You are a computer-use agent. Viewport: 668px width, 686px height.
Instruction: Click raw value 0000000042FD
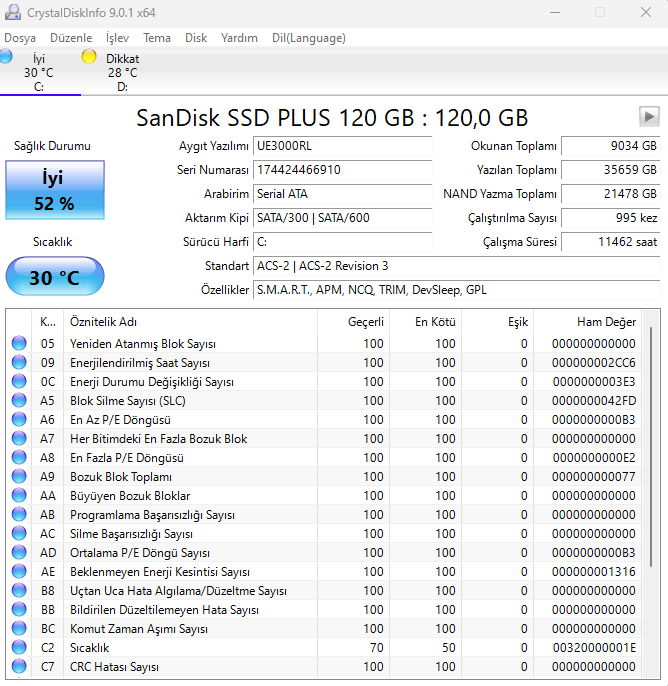(594, 401)
